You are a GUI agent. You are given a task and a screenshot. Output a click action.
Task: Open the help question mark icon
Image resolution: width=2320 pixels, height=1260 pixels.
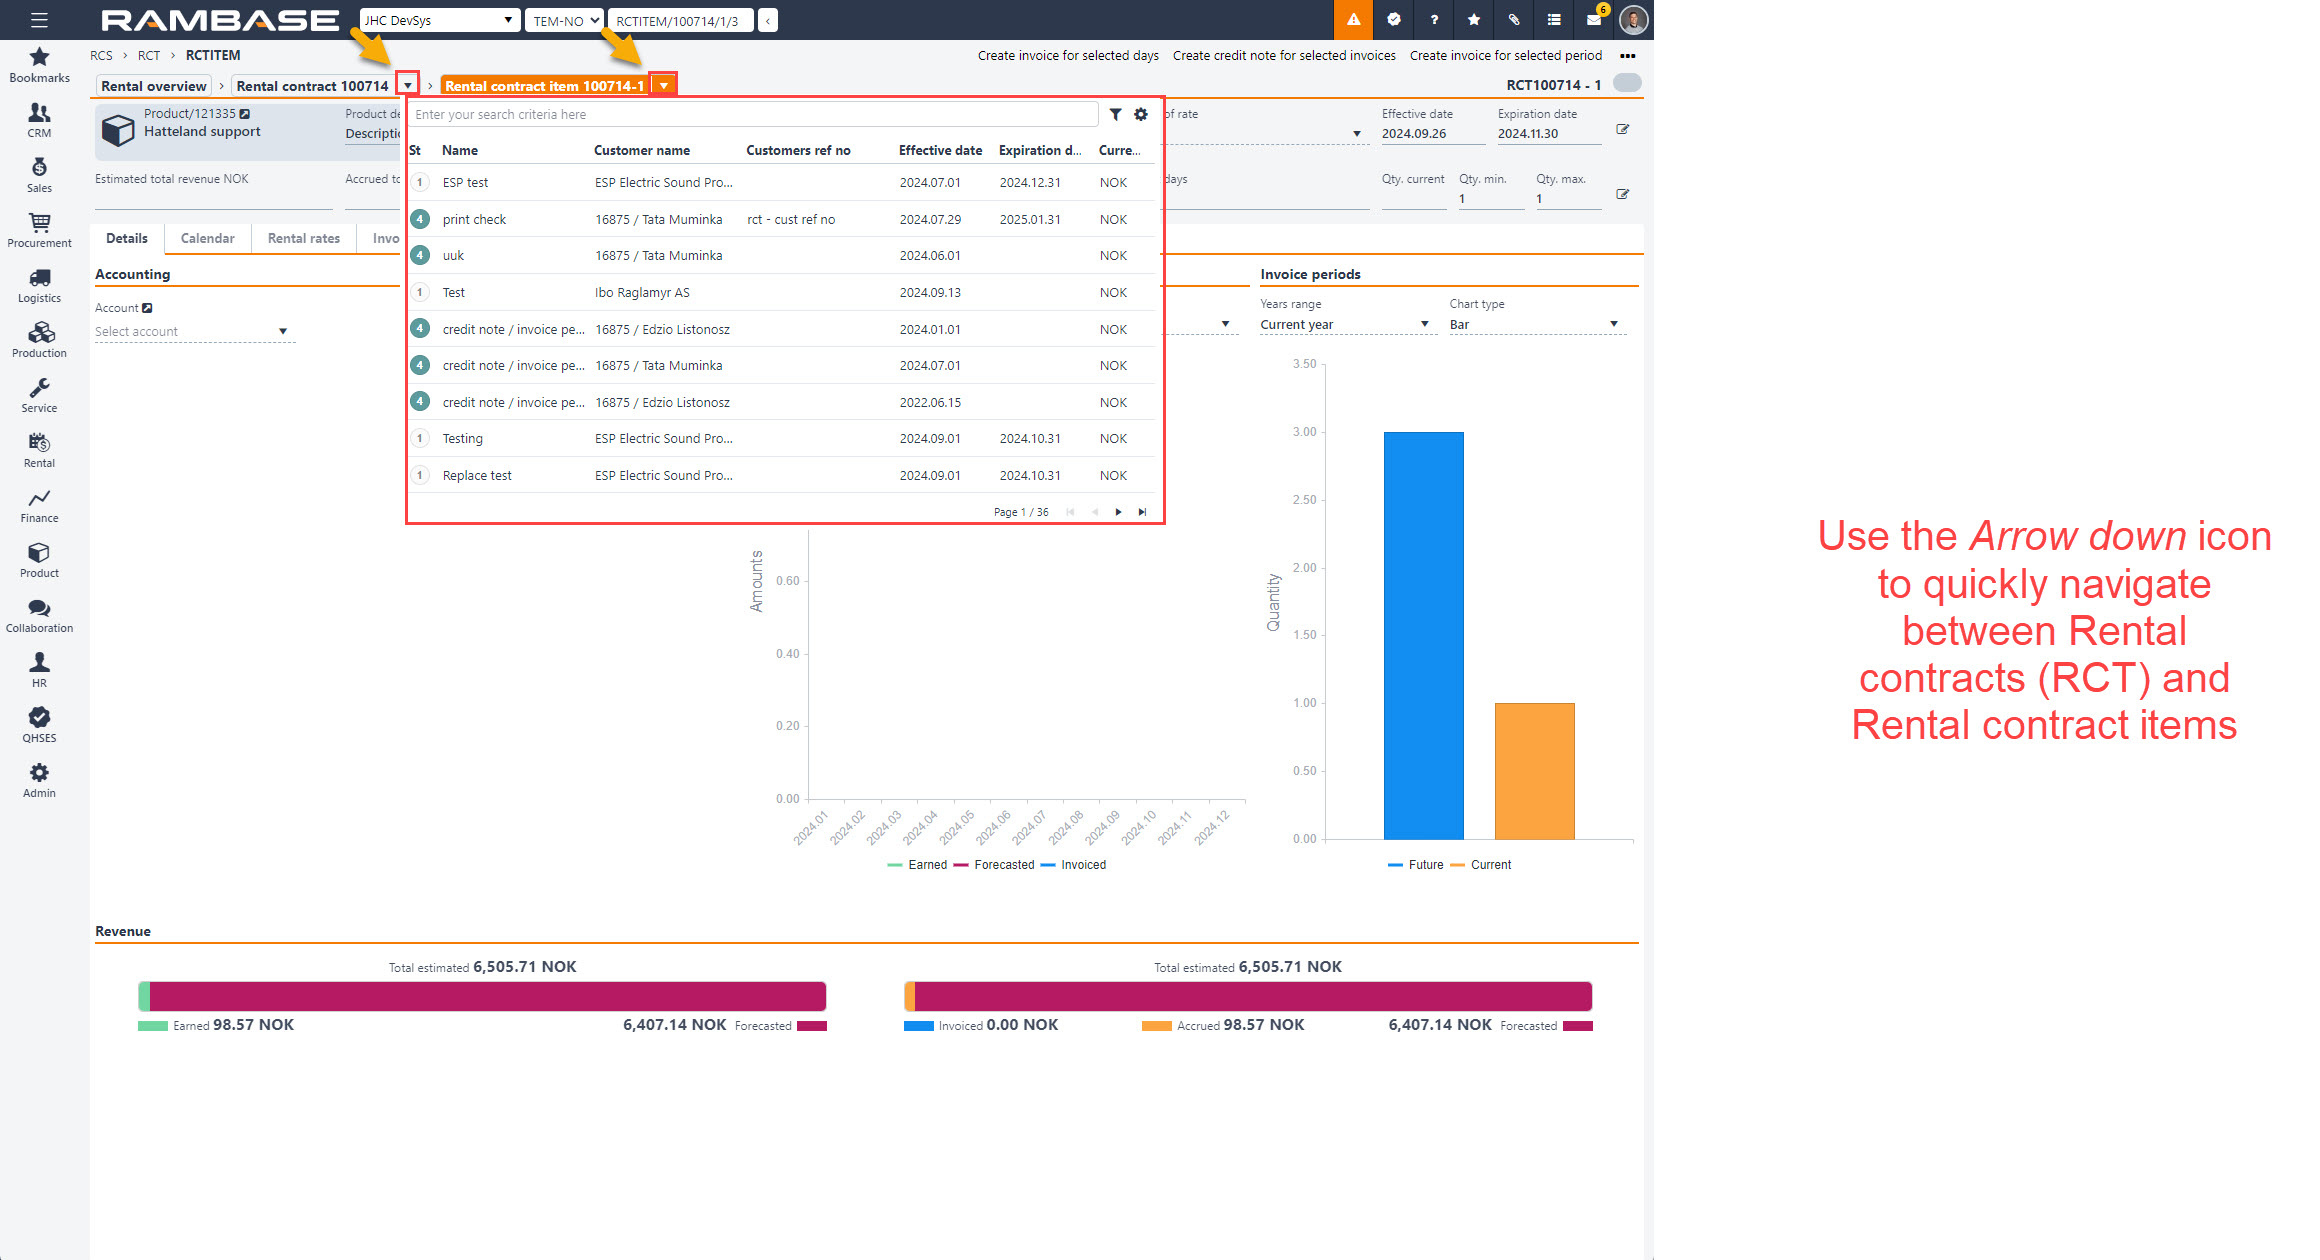[1434, 20]
